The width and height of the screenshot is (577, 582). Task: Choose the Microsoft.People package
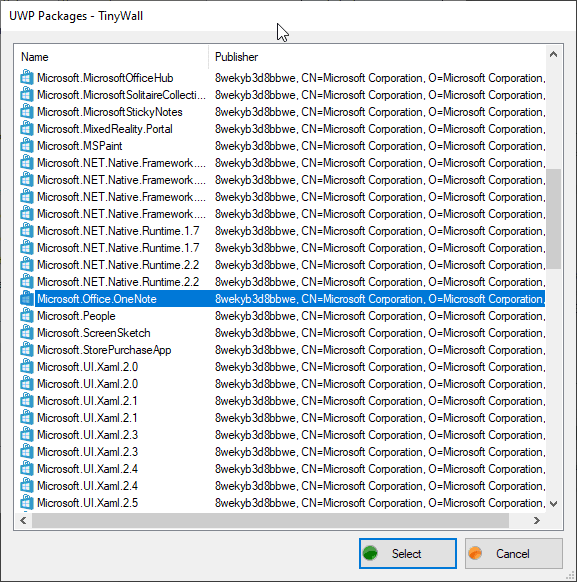coord(76,316)
